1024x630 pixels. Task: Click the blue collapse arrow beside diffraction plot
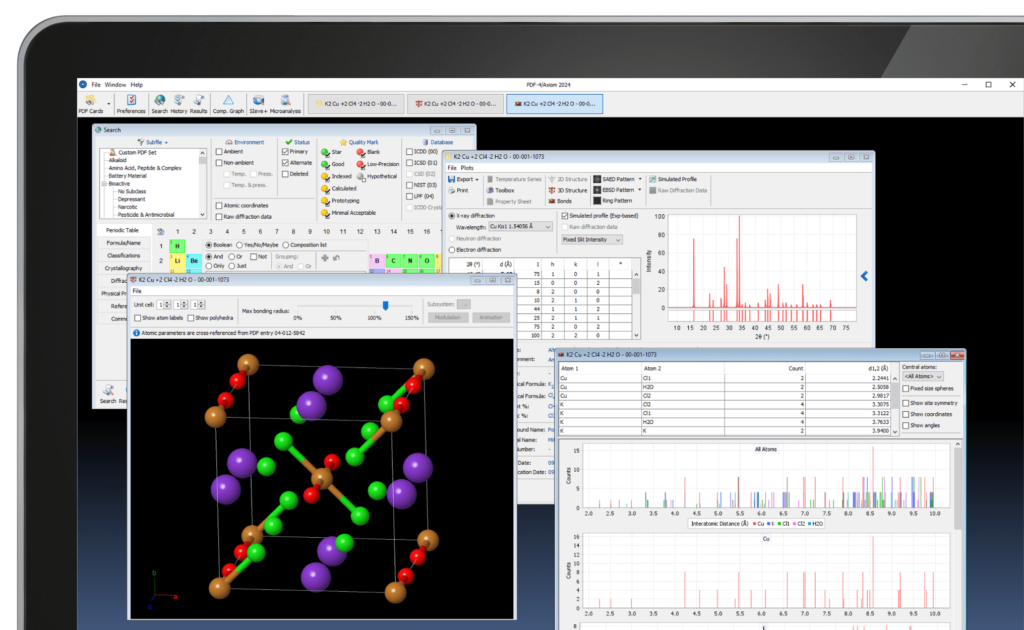coord(864,276)
